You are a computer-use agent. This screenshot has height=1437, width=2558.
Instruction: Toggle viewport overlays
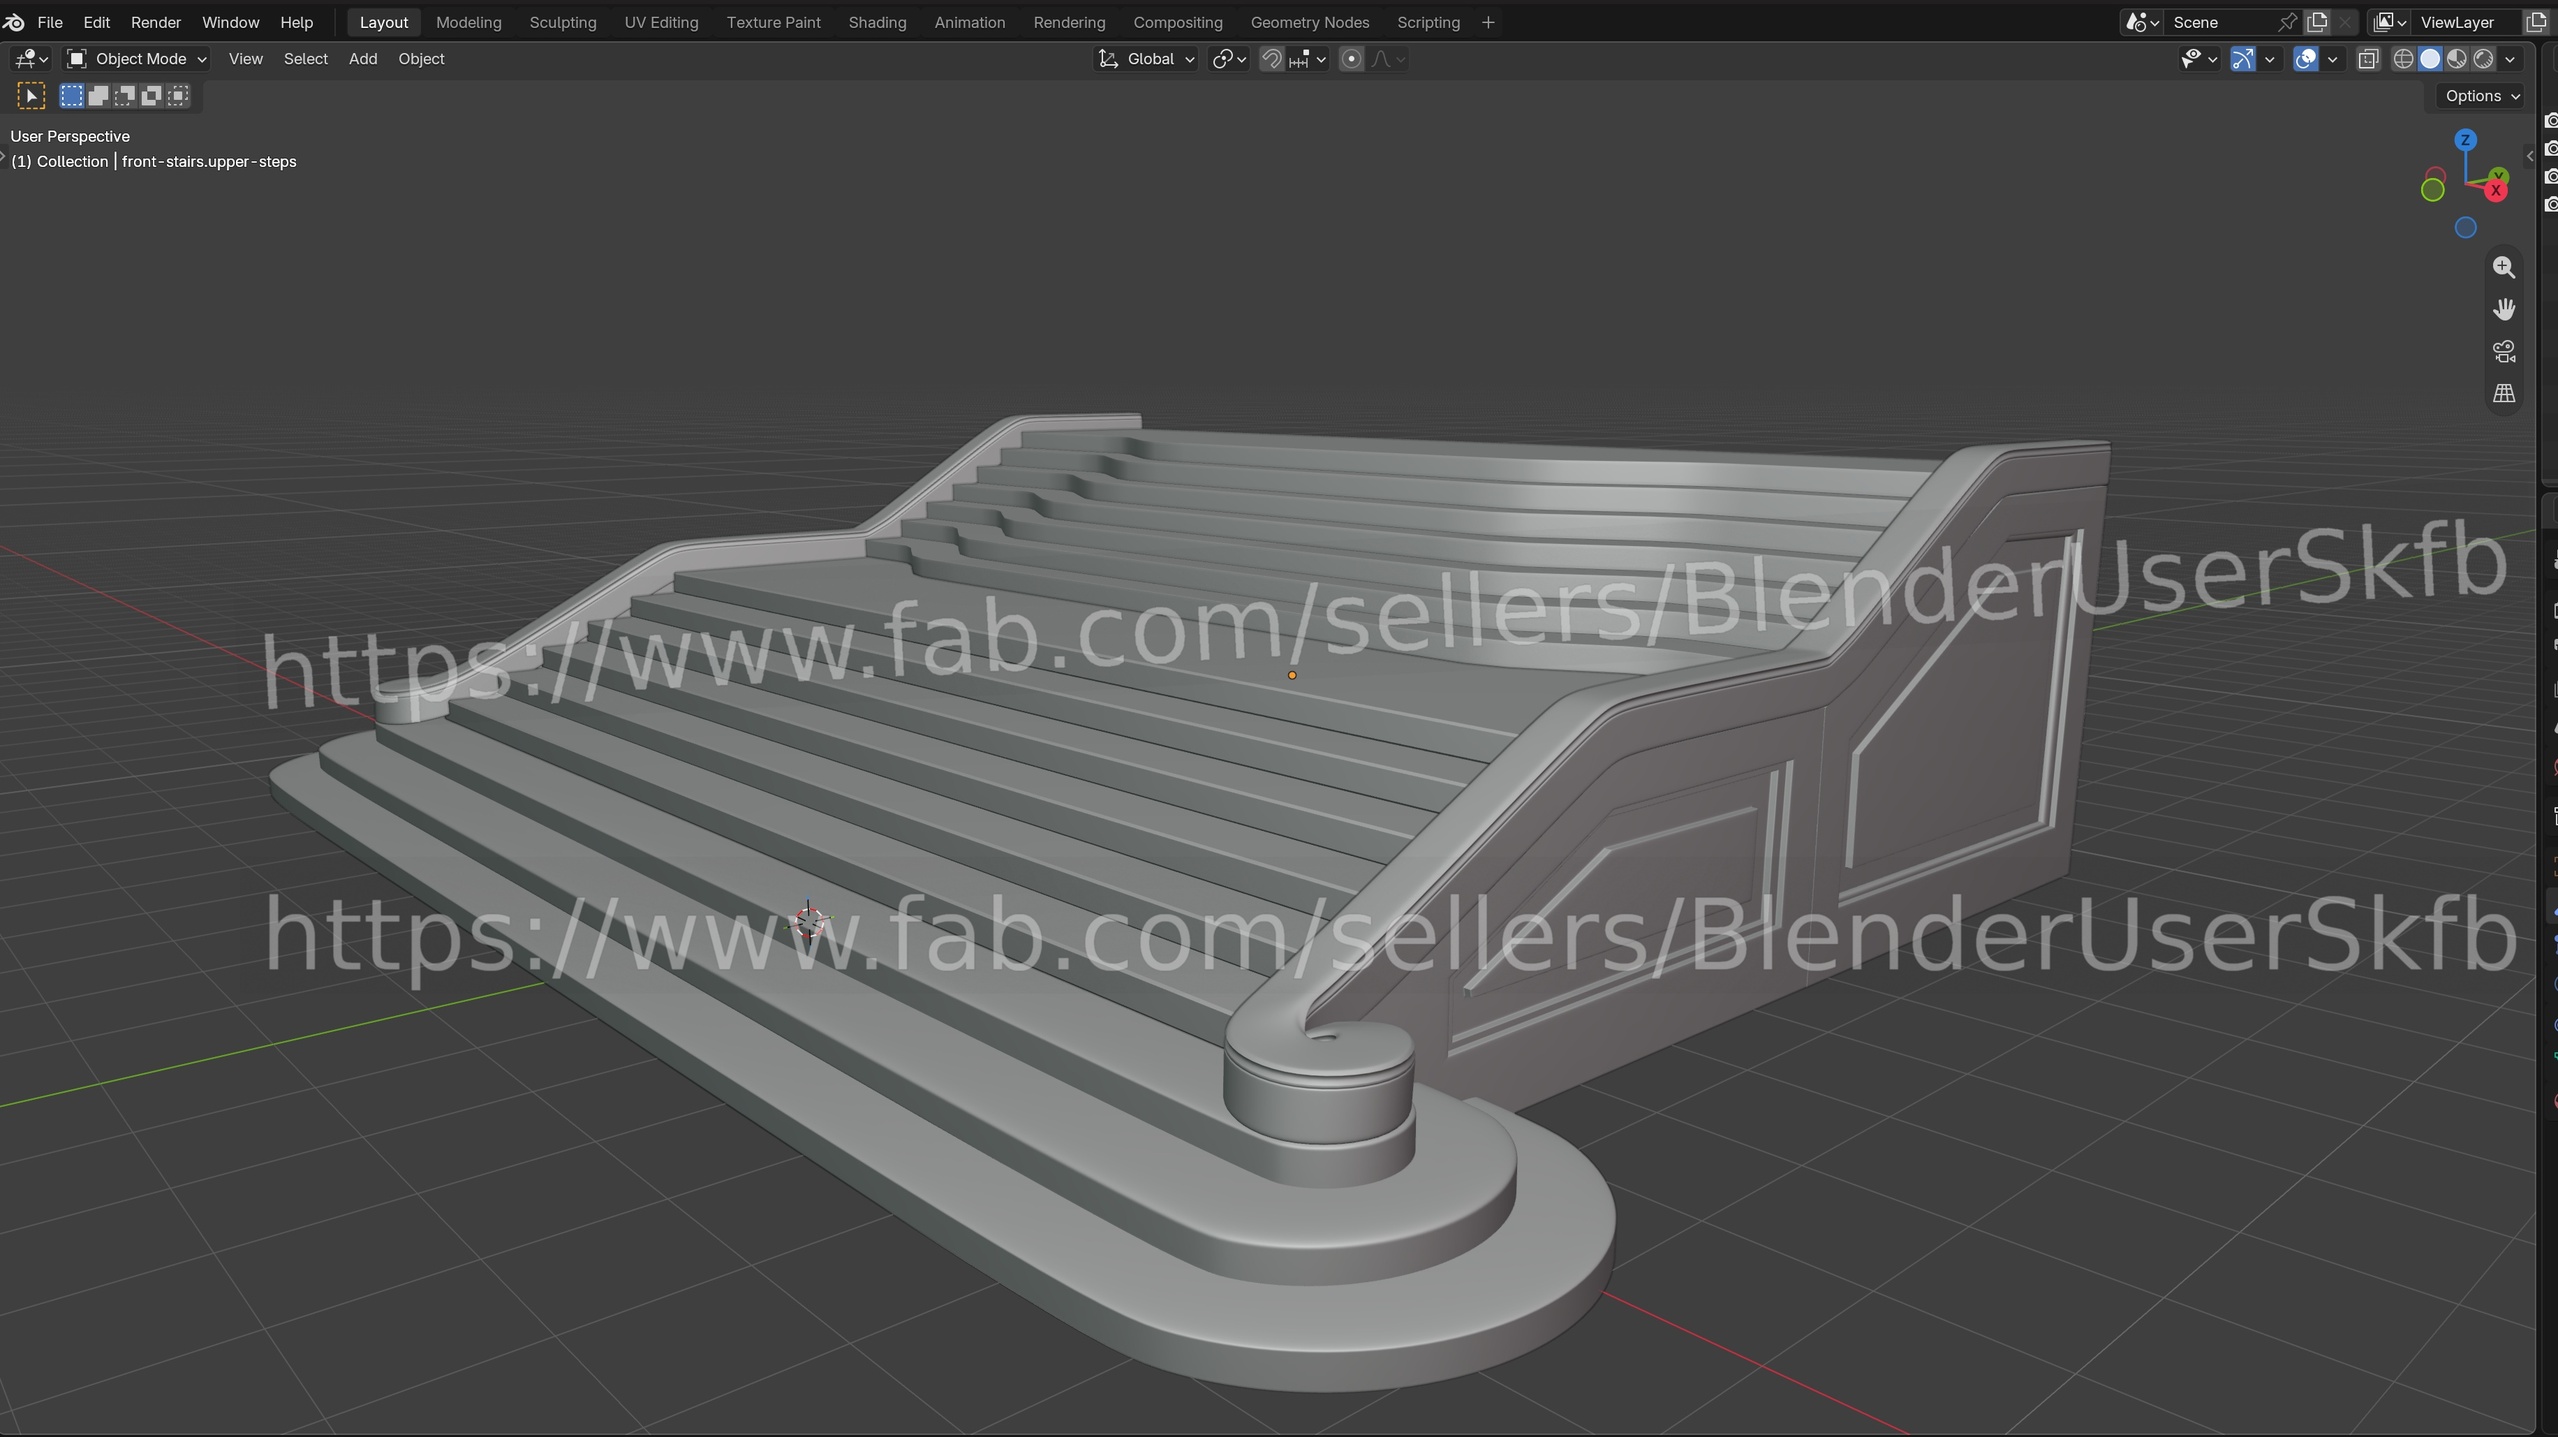coord(2306,59)
